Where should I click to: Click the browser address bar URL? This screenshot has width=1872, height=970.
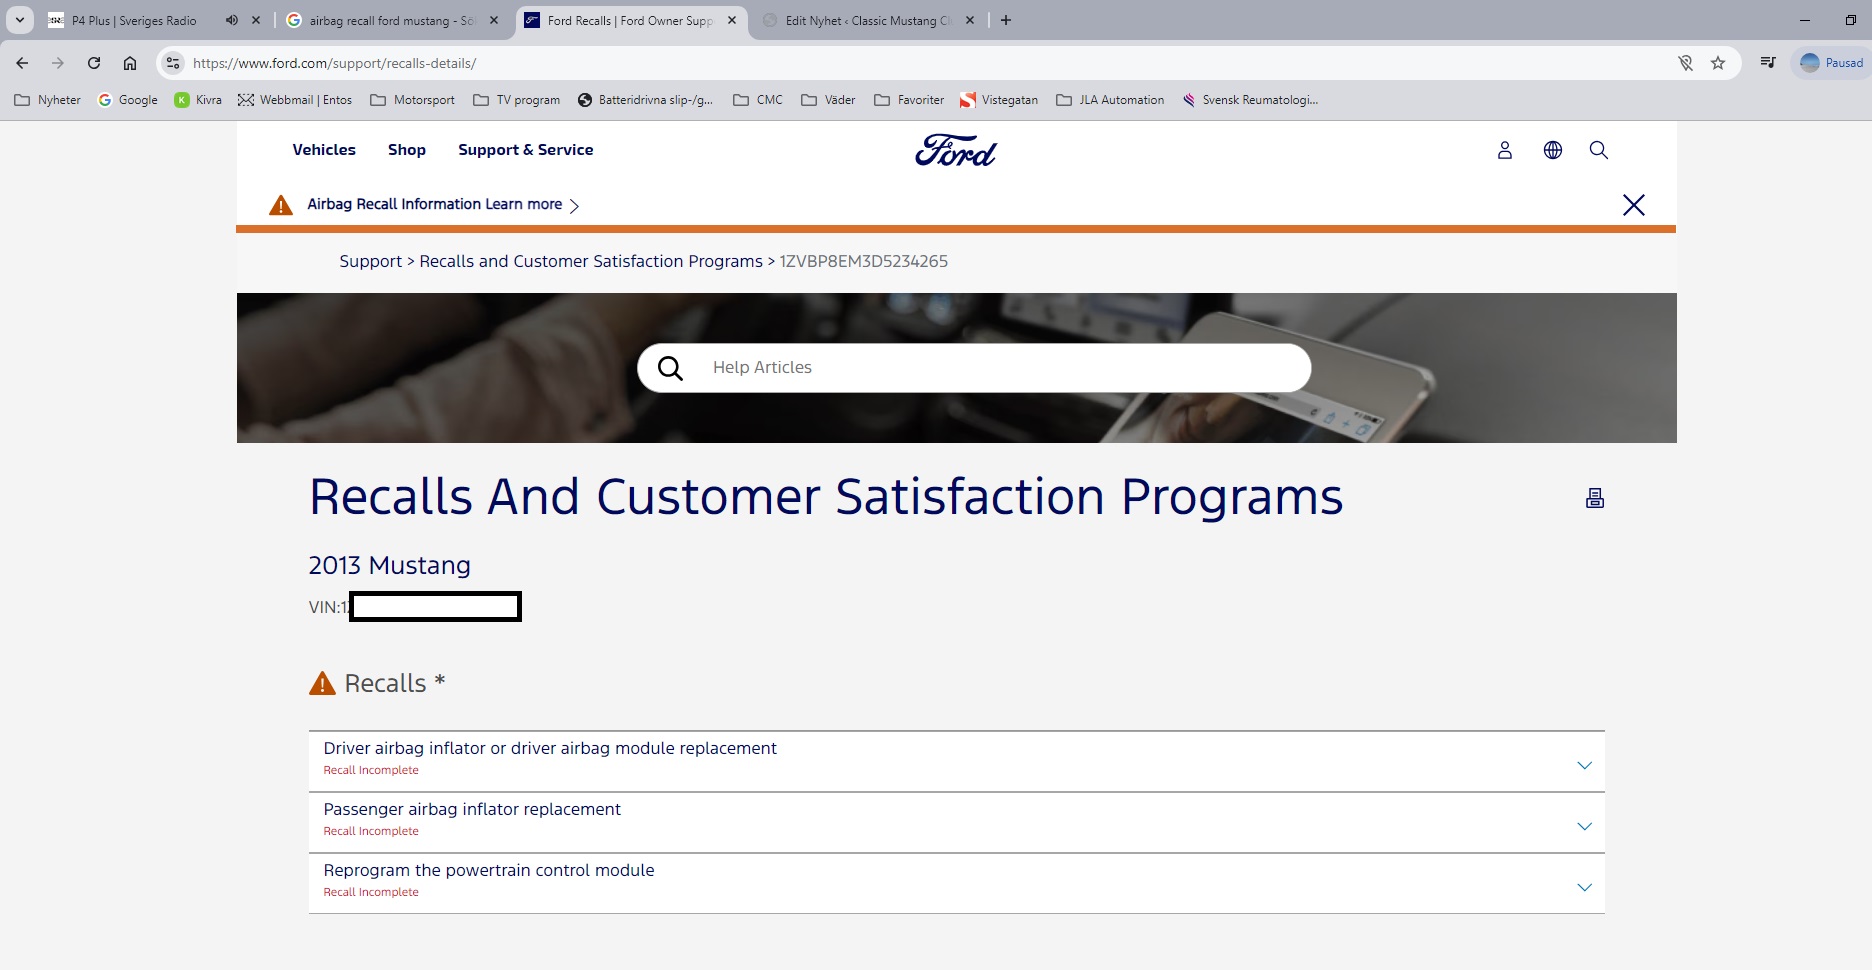334,63
